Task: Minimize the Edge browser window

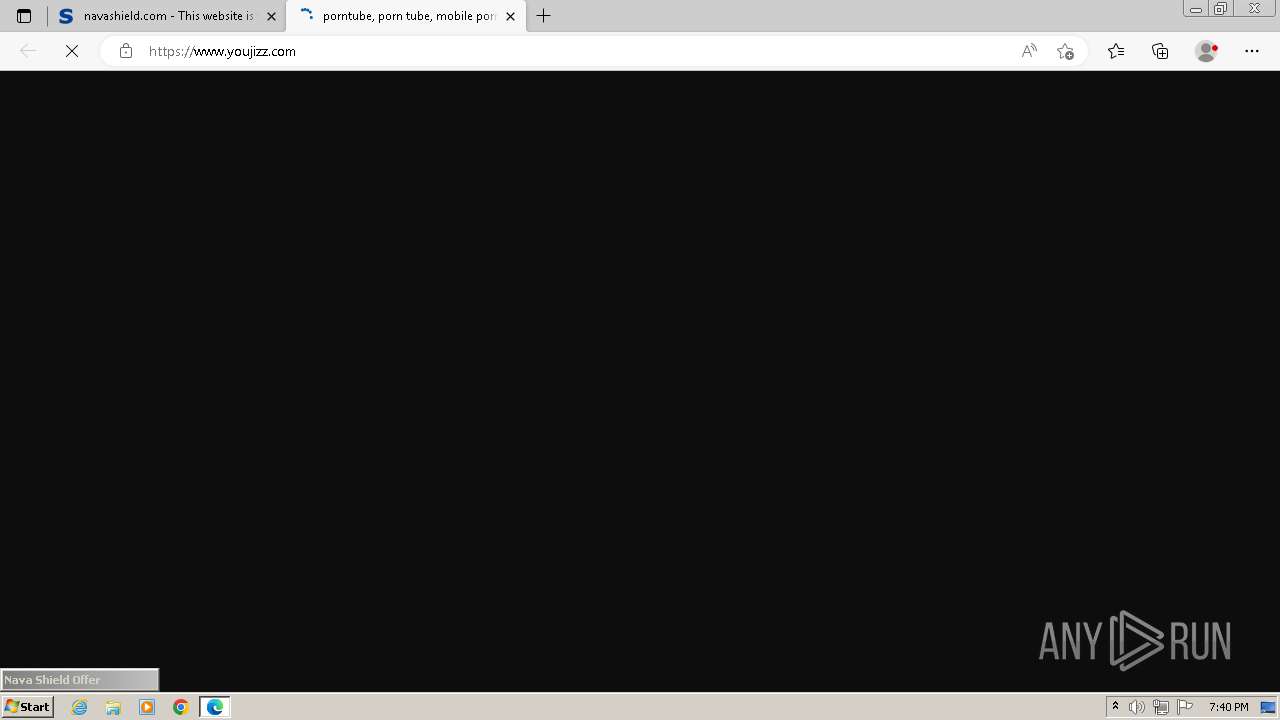Action: point(1196,9)
